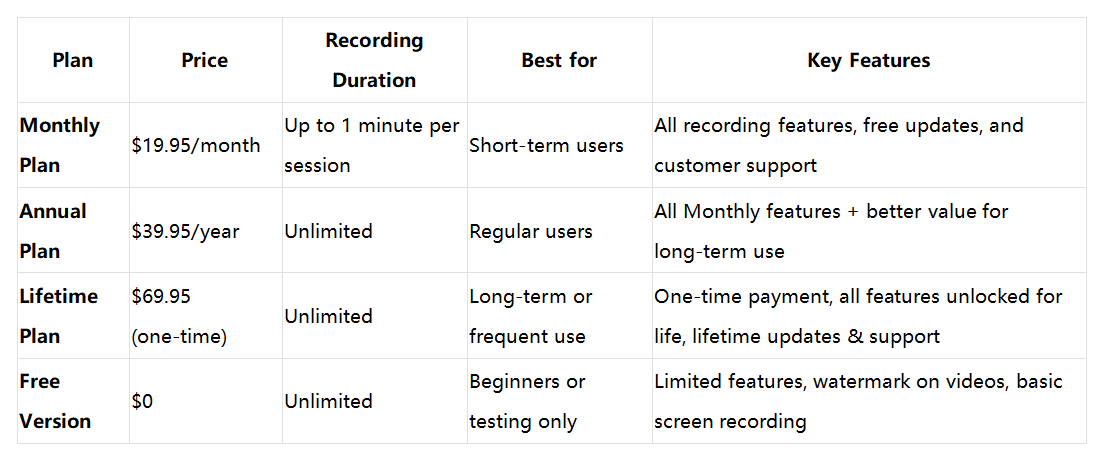Click the "Regular users" cell

point(530,231)
